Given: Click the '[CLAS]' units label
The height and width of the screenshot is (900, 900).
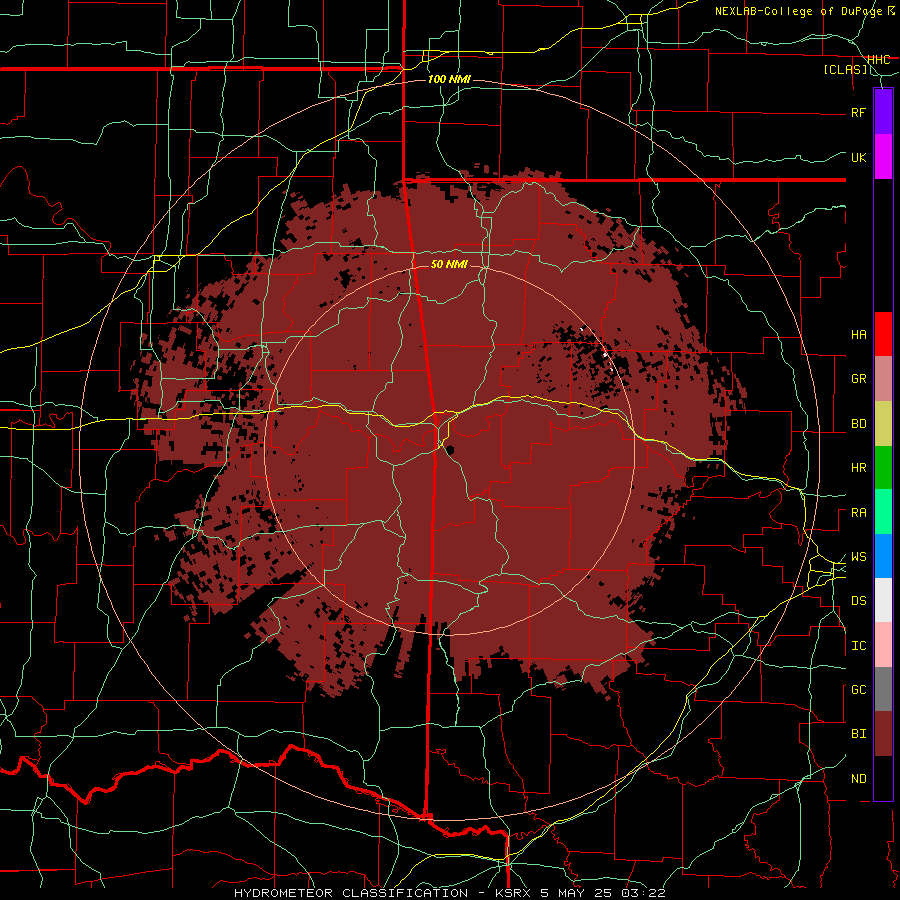Looking at the screenshot, I should click(x=845, y=69).
